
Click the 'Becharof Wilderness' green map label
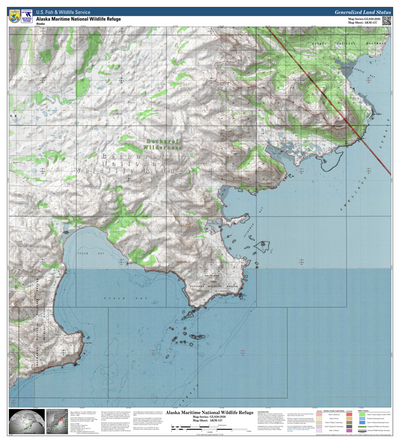pos(163,144)
